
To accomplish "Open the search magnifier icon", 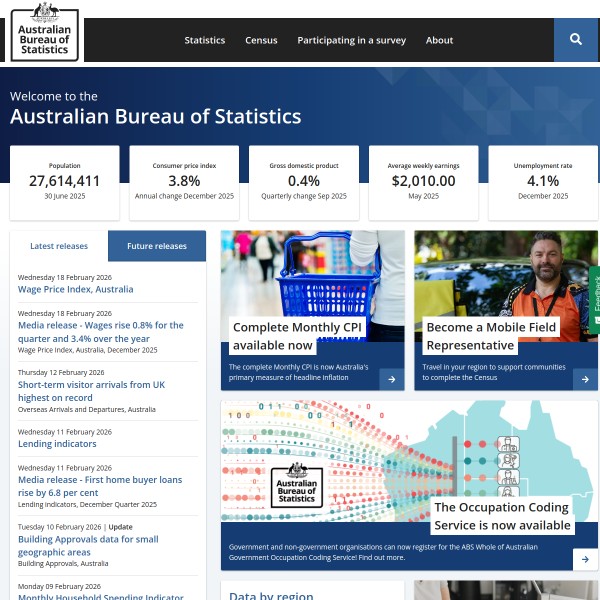I will click(x=576, y=40).
